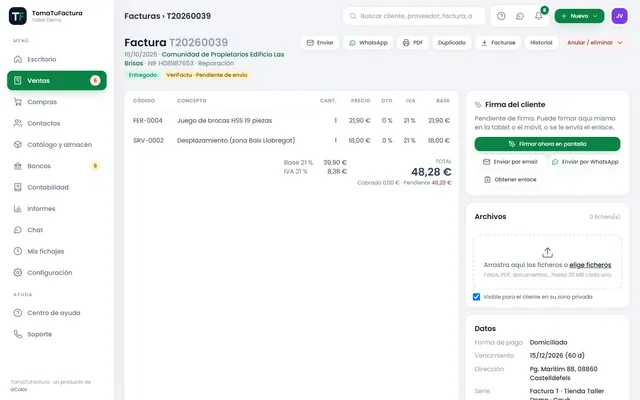Click the SRV-0002 code cell

[x=148, y=140]
